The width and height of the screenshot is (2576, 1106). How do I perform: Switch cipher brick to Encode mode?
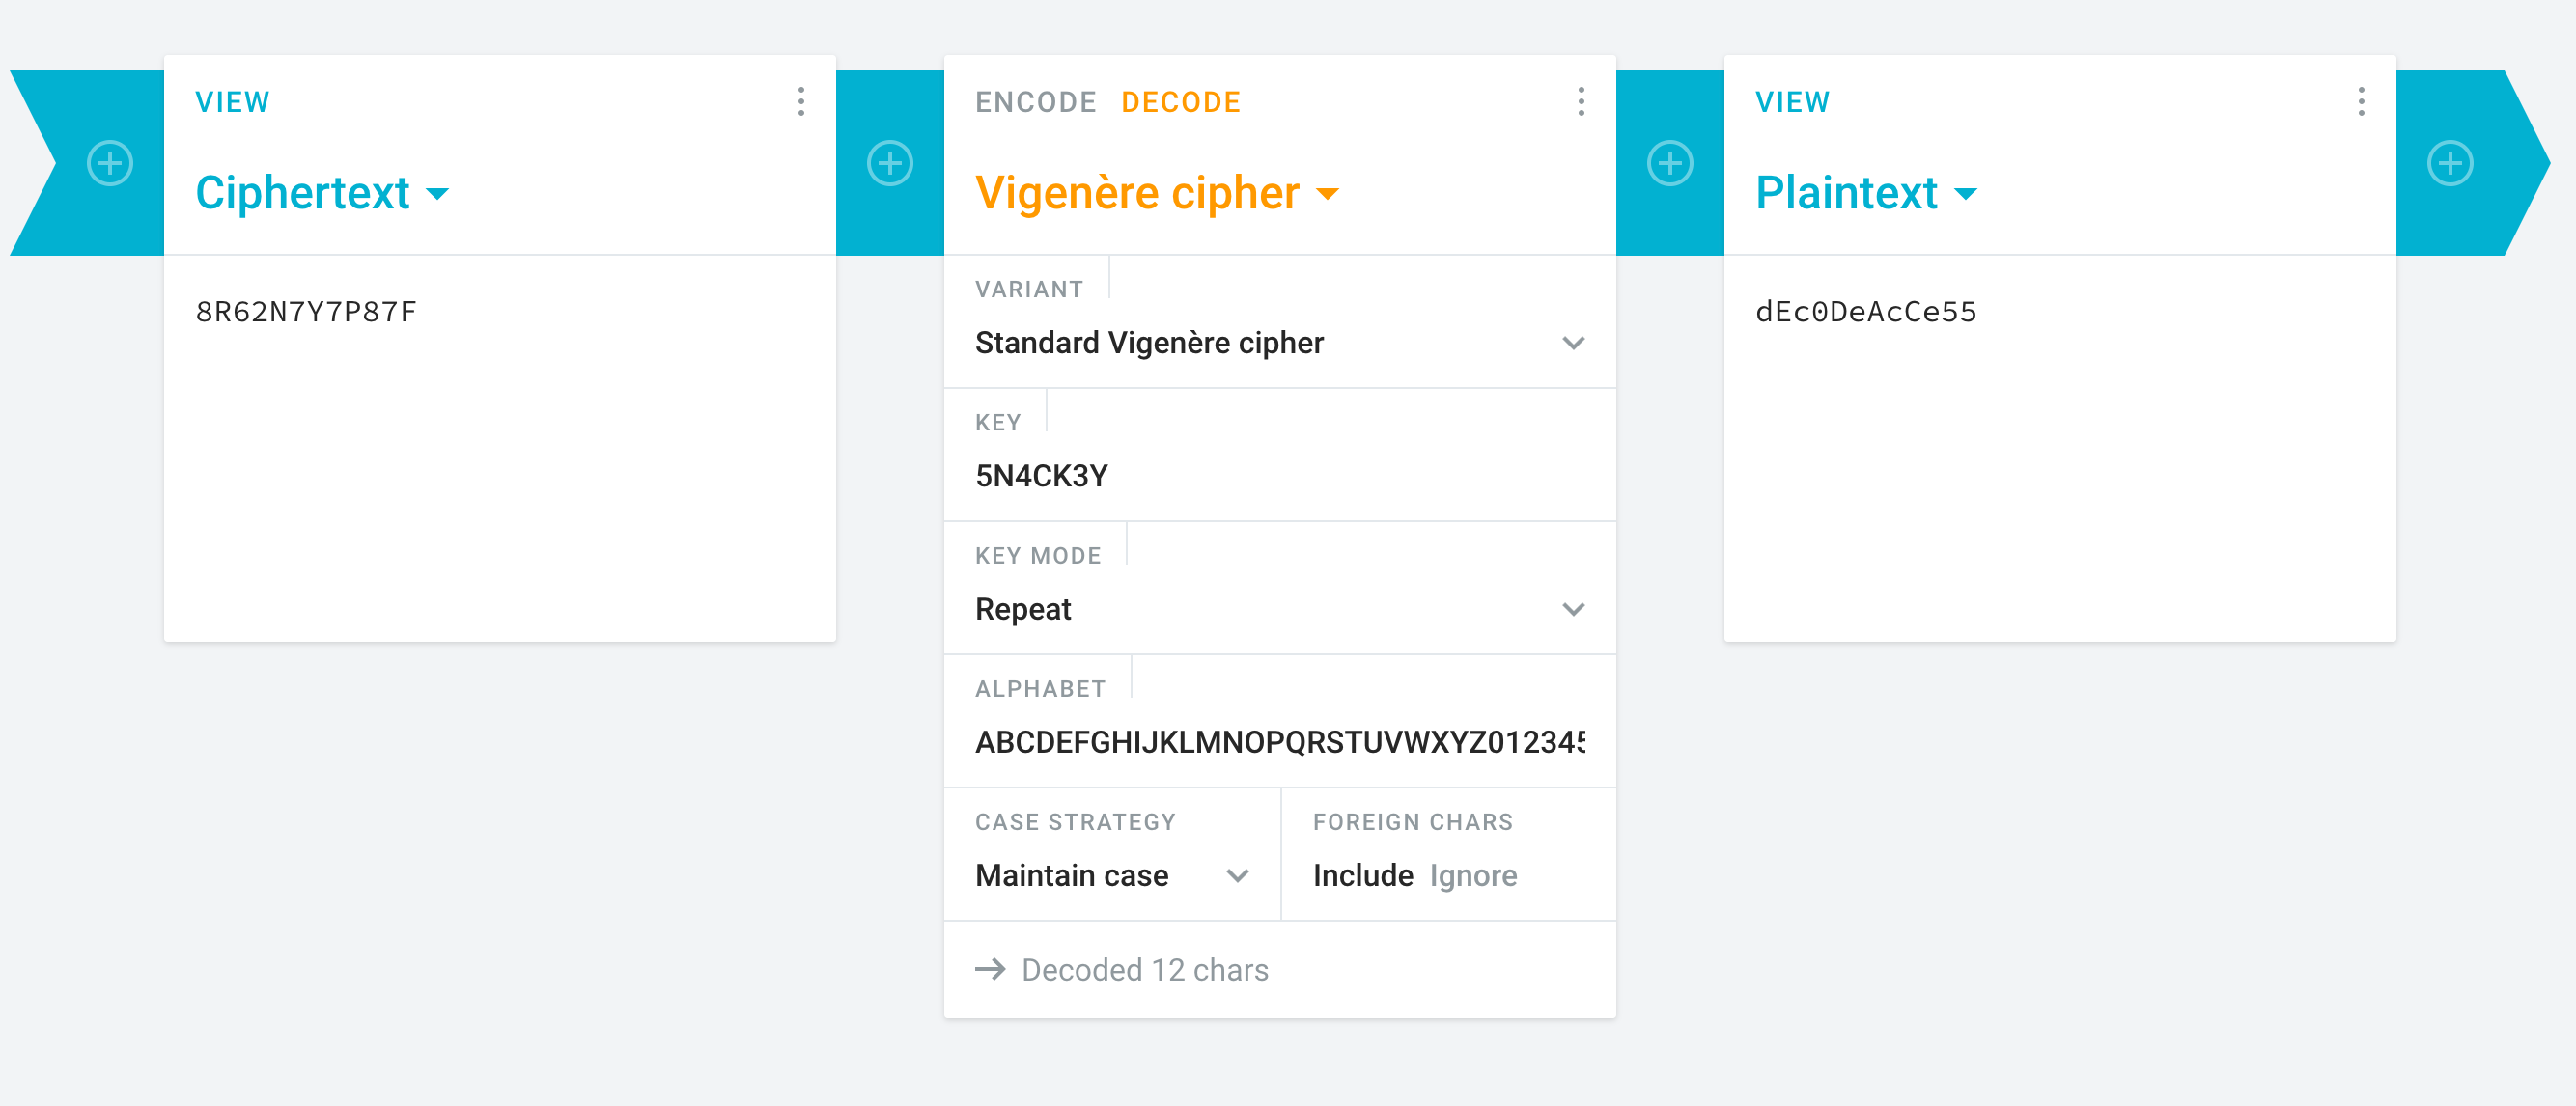1035,102
